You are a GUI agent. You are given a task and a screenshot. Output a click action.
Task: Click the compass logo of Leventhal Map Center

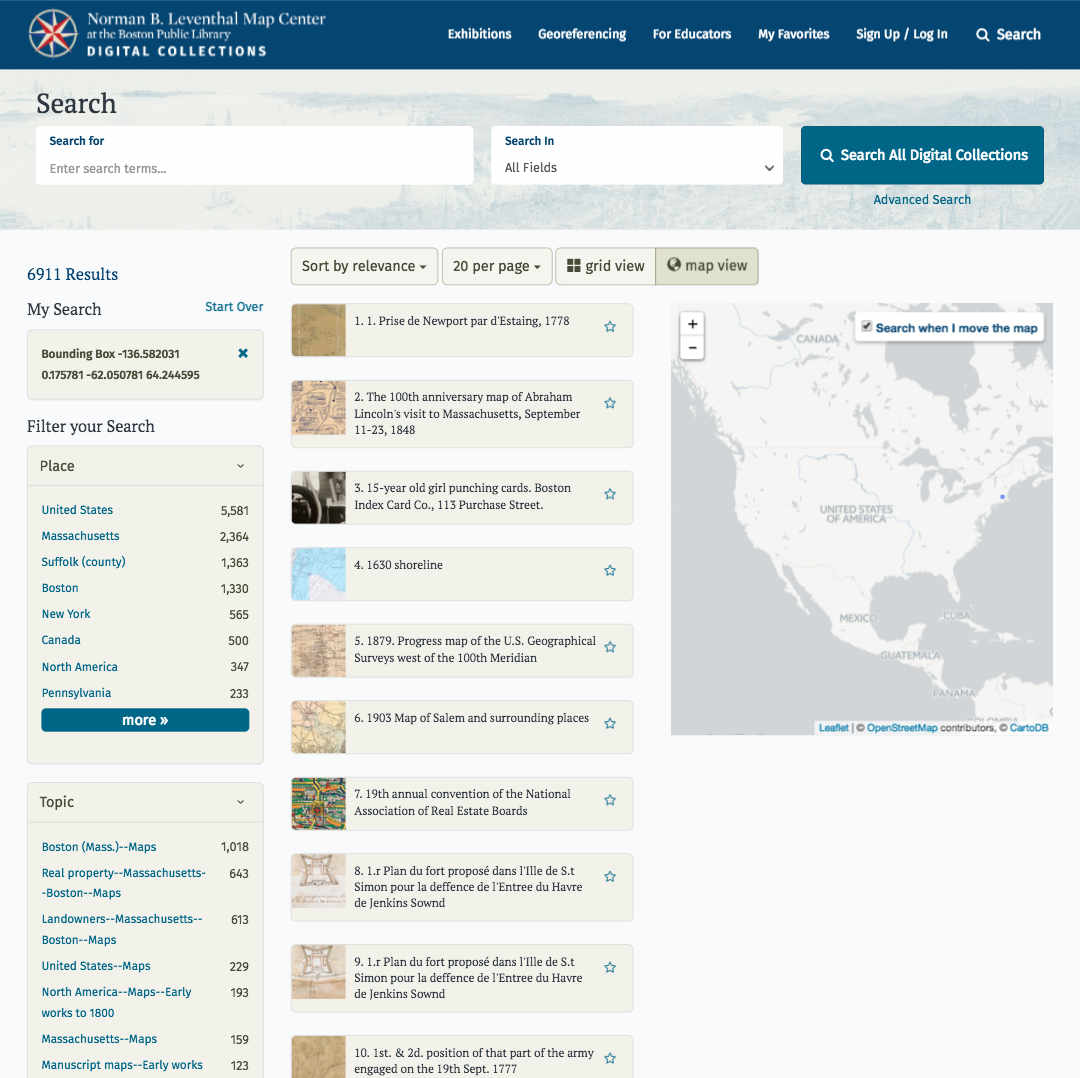pyautogui.click(x=53, y=33)
